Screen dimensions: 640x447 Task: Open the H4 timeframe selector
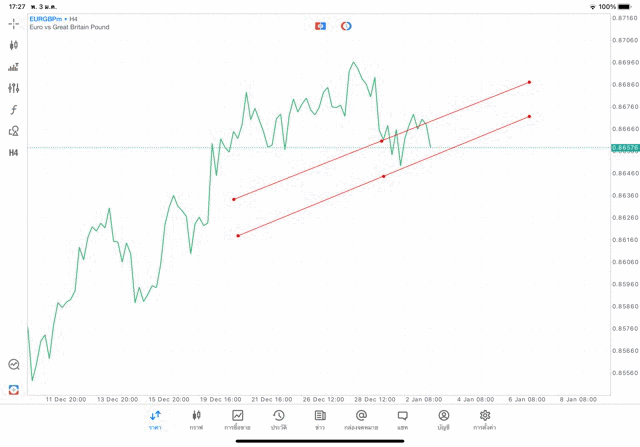point(14,153)
